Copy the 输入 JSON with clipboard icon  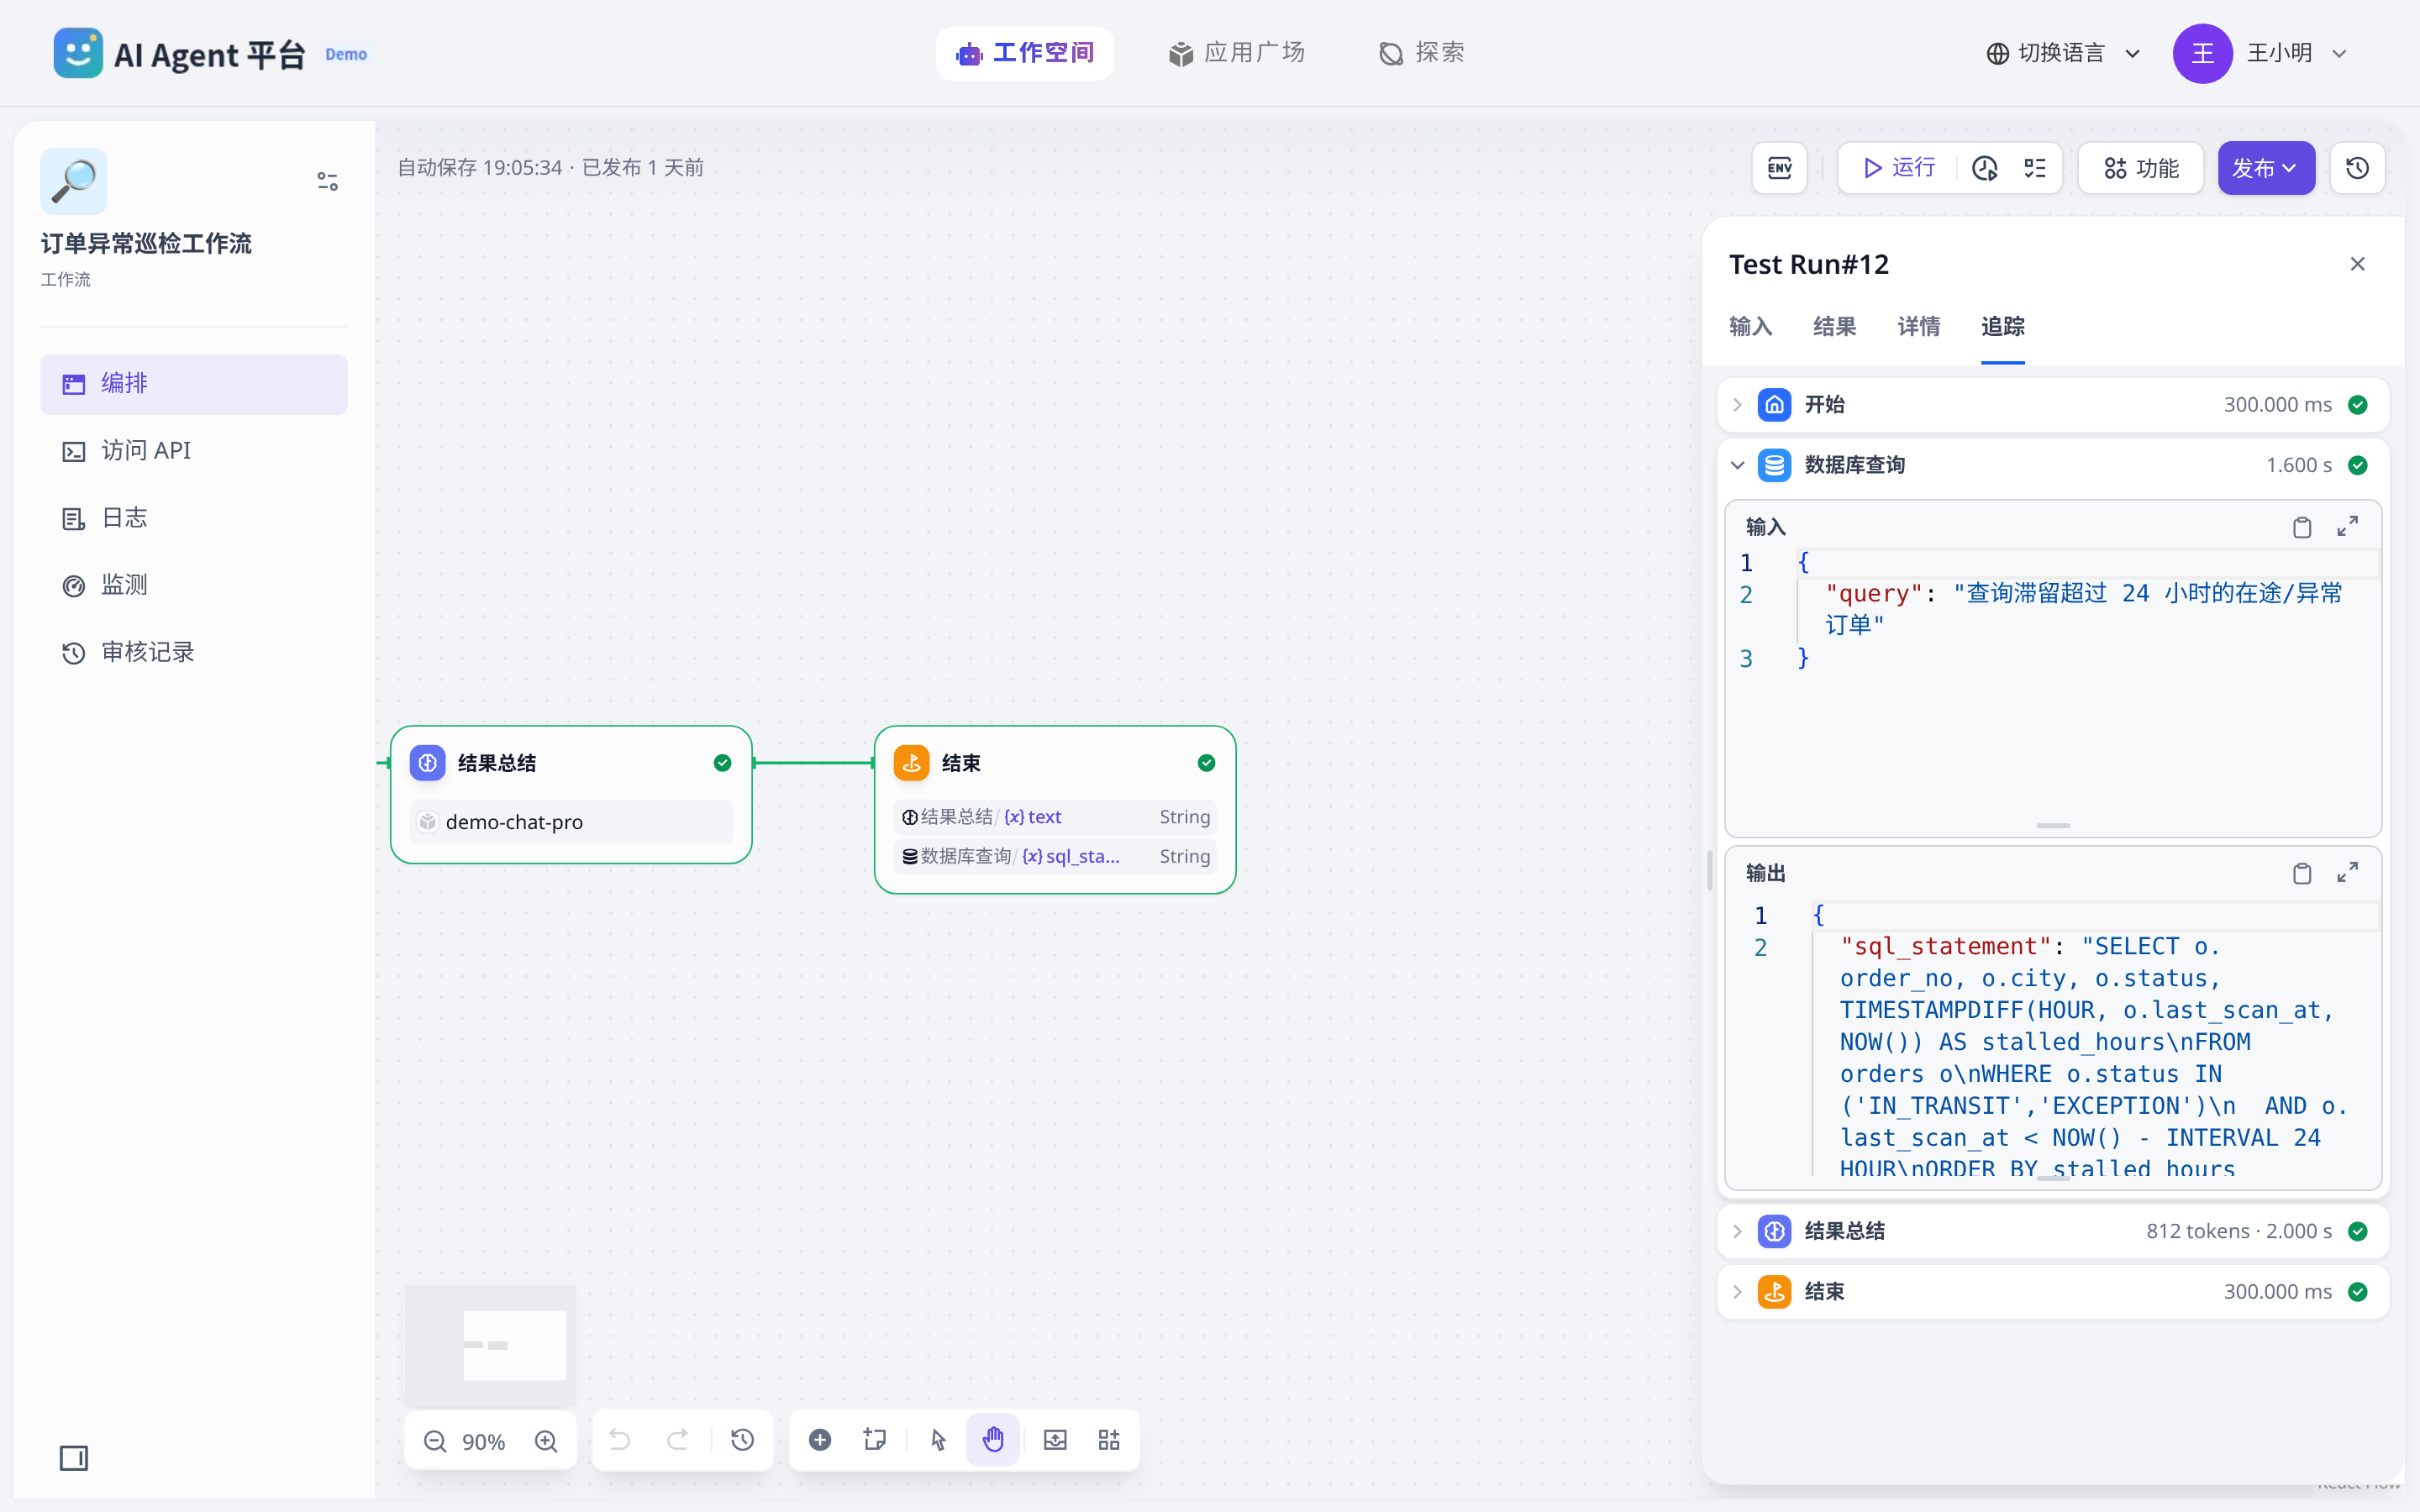[x=2302, y=527]
